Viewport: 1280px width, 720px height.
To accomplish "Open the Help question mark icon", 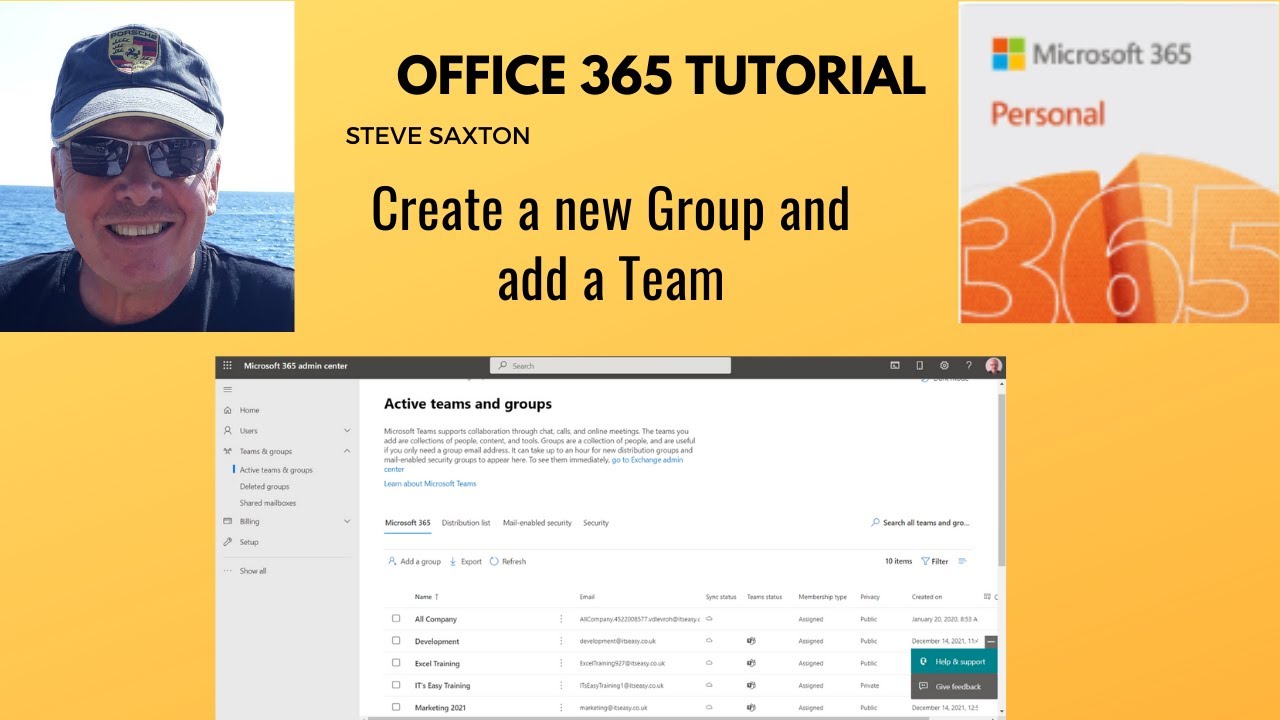I will coord(968,366).
